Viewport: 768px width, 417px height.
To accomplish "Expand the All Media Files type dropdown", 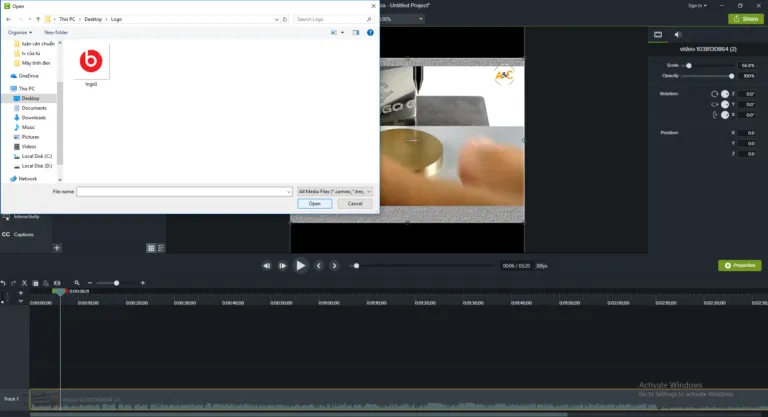I will click(x=335, y=190).
